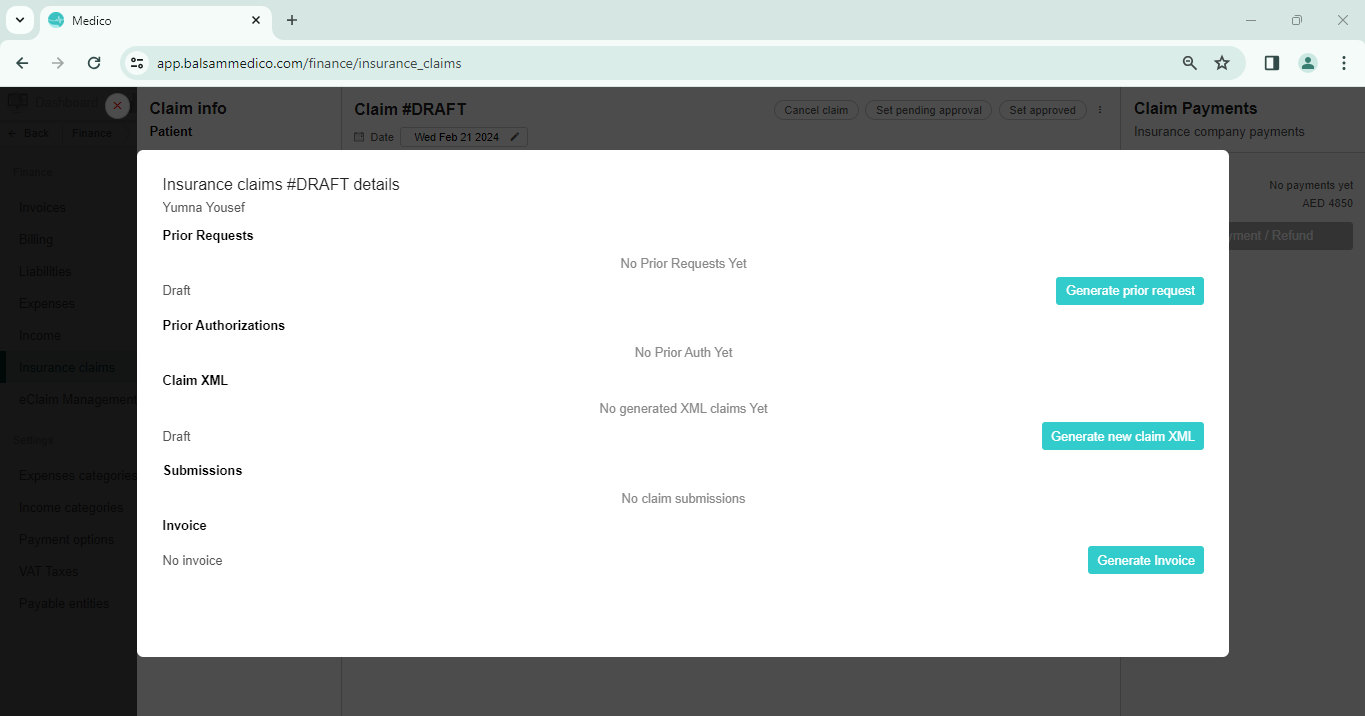The image size is (1365, 716).
Task: Click the calendar icon beside the claim Date
Action: 360,137
